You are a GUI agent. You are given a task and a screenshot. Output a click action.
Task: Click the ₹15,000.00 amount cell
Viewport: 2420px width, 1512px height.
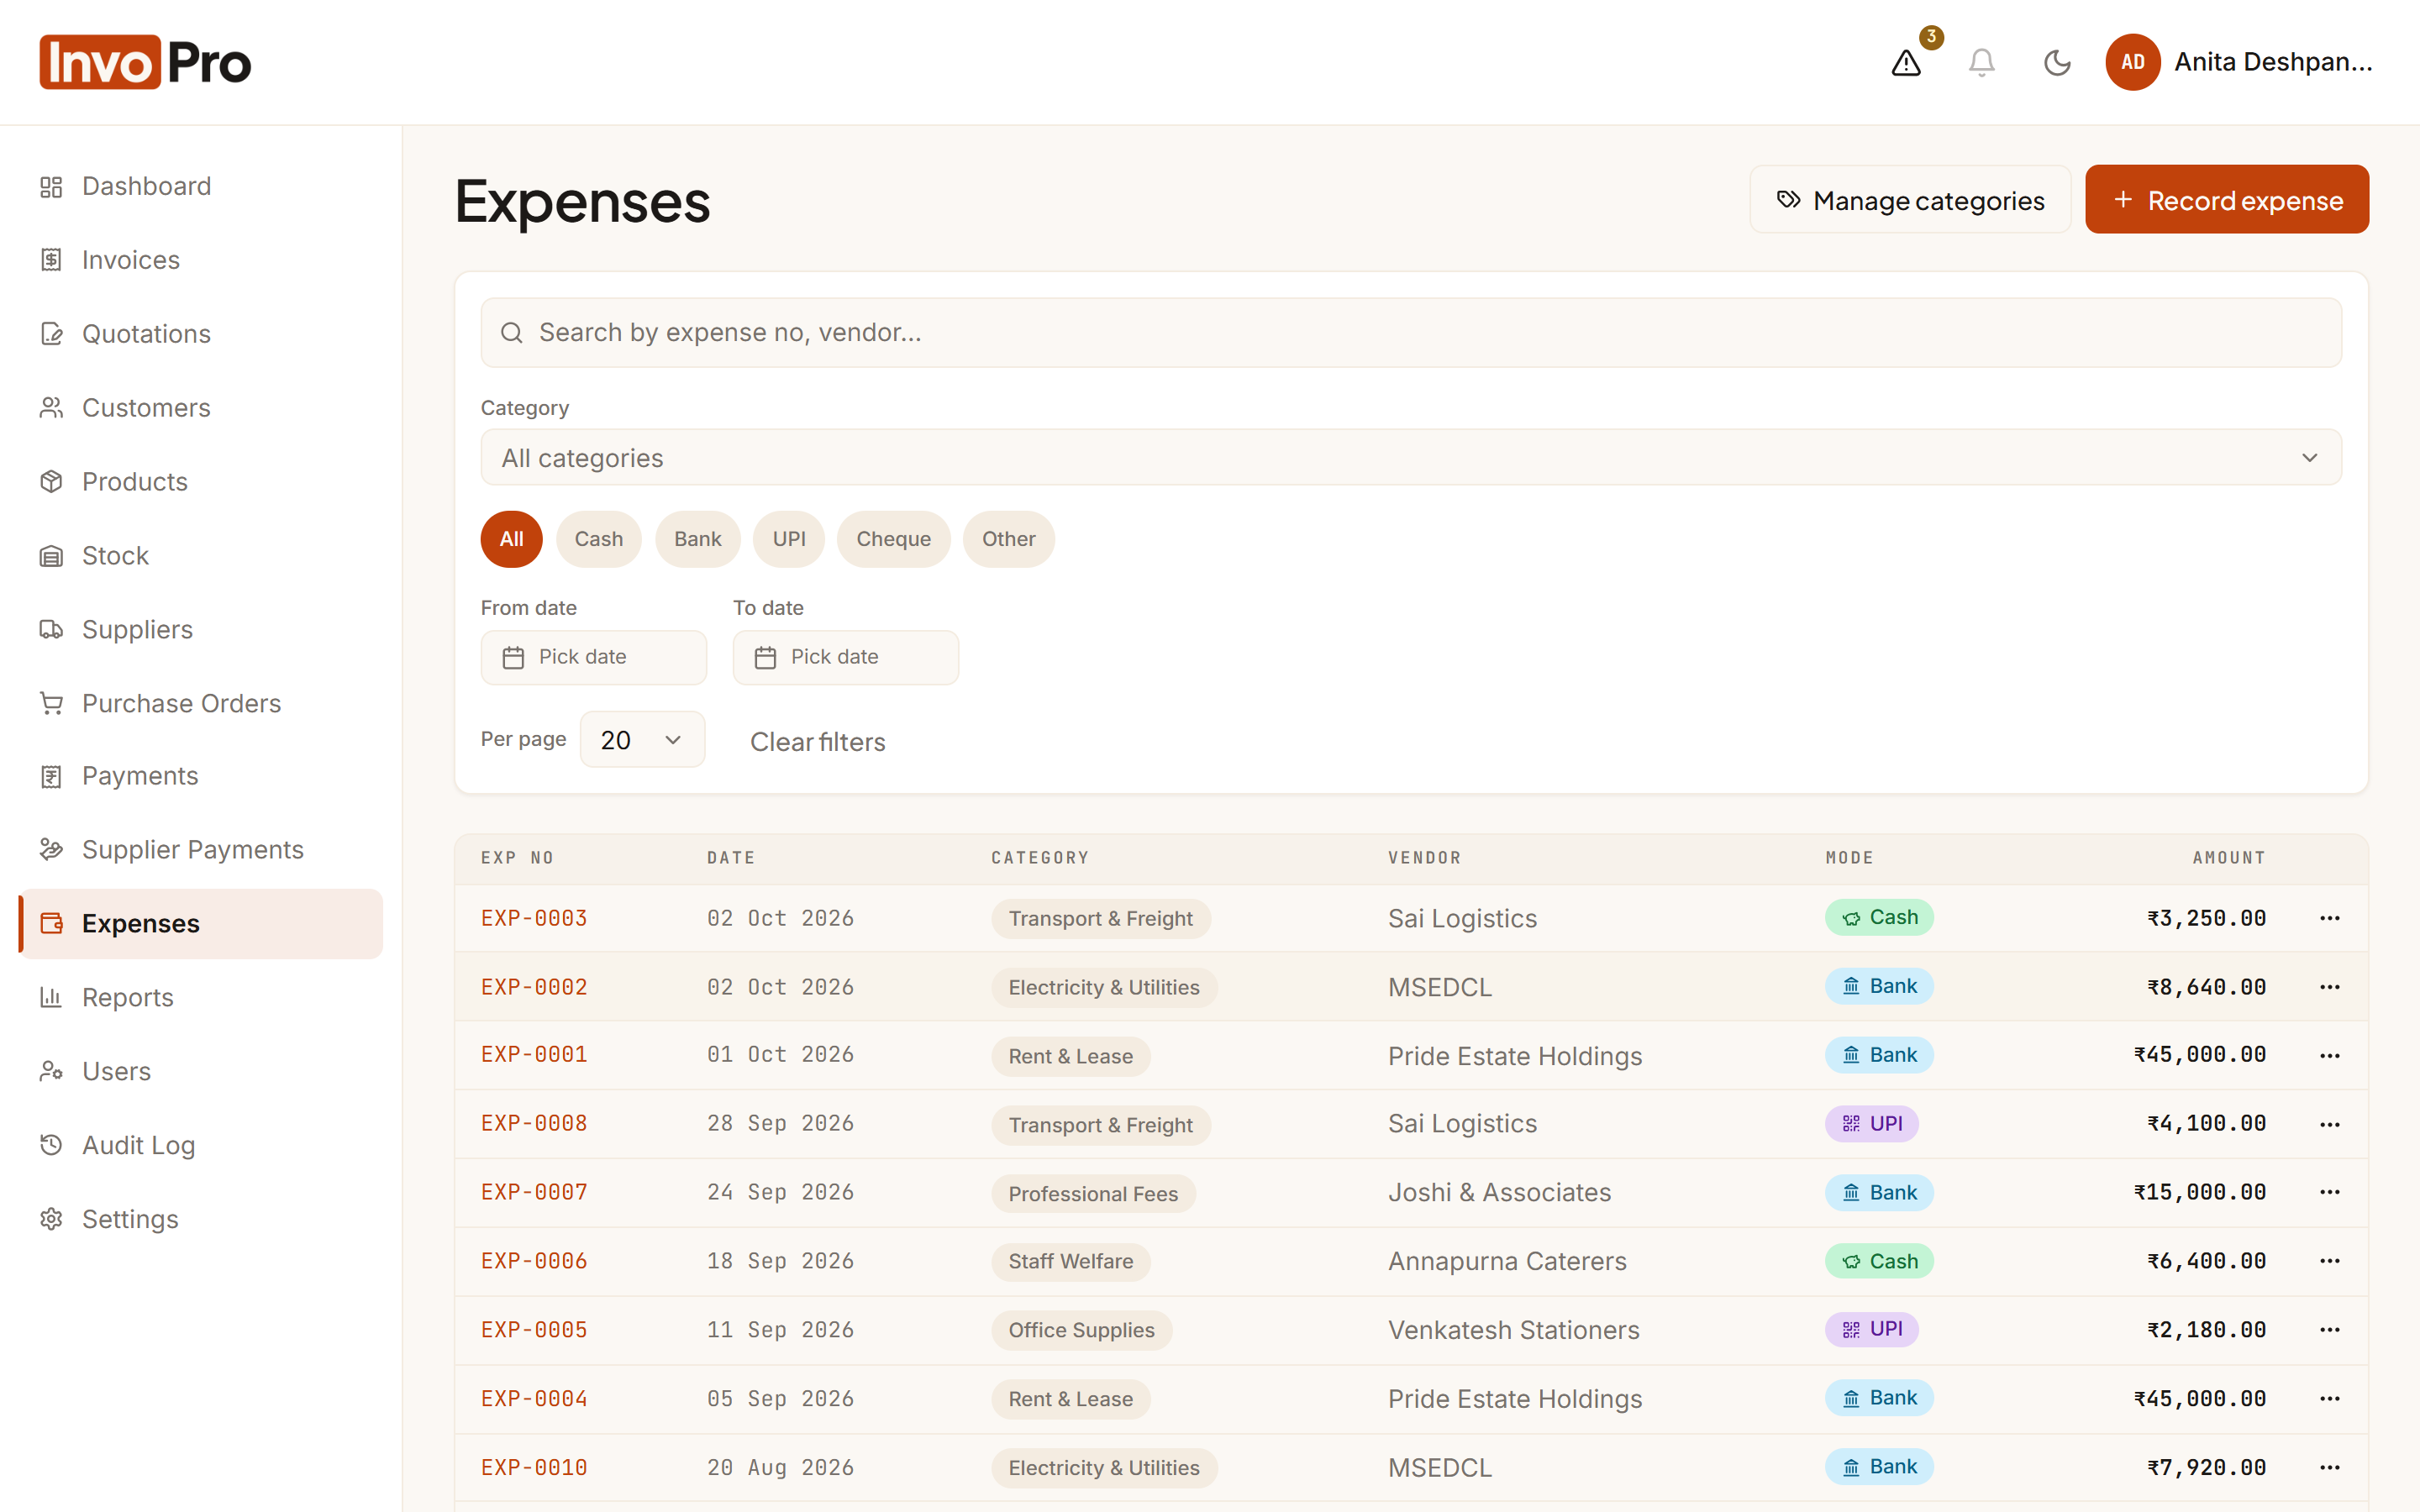tap(2199, 1192)
